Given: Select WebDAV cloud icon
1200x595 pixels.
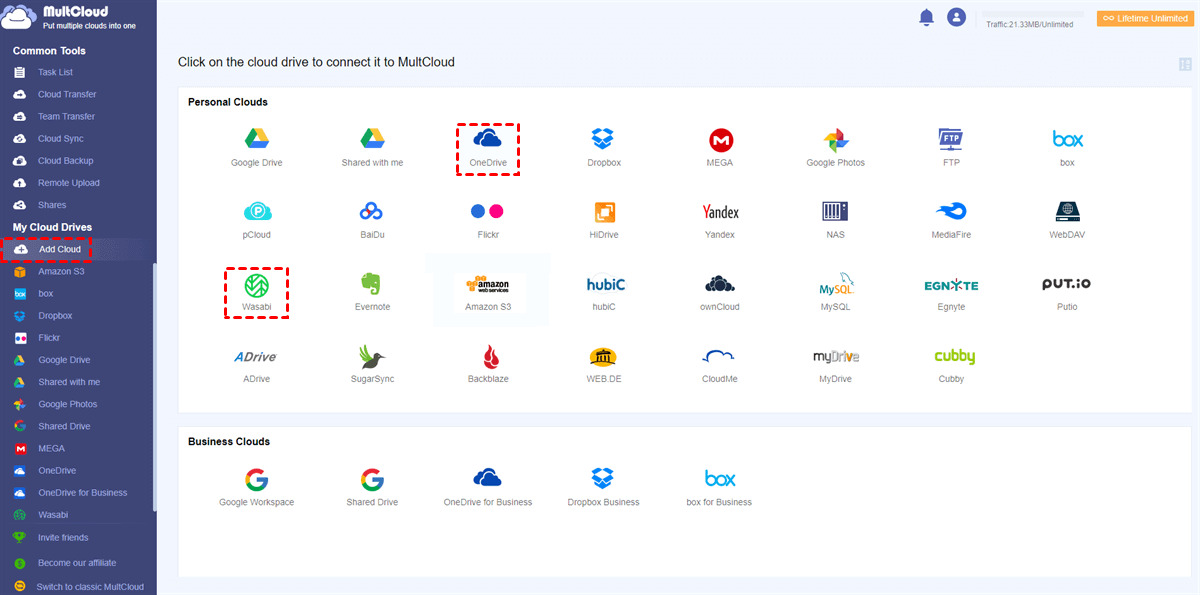Looking at the screenshot, I should (x=1067, y=219).
